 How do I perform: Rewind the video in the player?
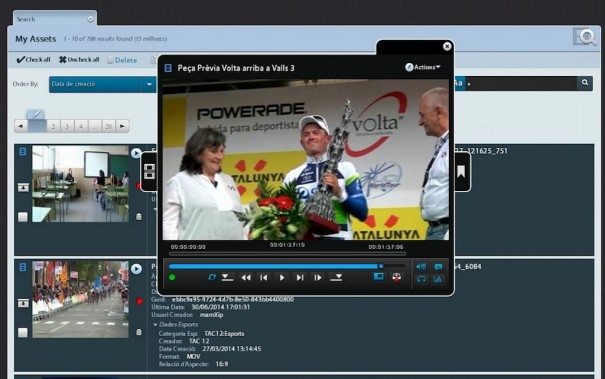click(x=246, y=277)
